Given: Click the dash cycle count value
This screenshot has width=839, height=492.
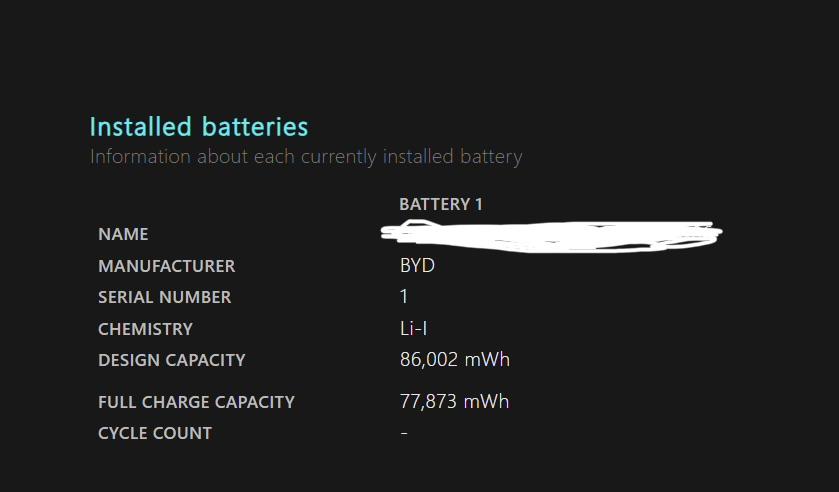Looking at the screenshot, I should point(404,433).
